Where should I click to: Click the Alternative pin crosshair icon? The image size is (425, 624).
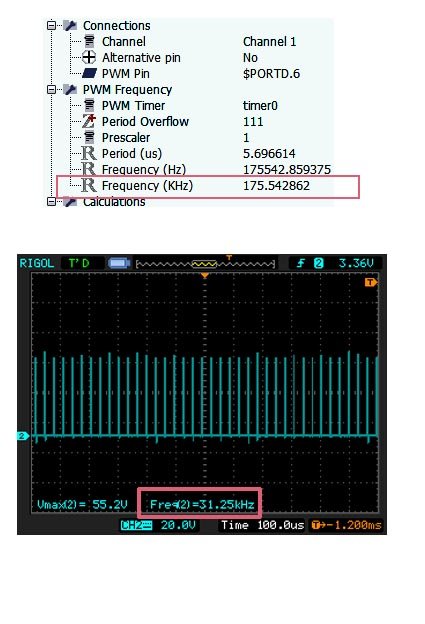pyautogui.click(x=89, y=57)
